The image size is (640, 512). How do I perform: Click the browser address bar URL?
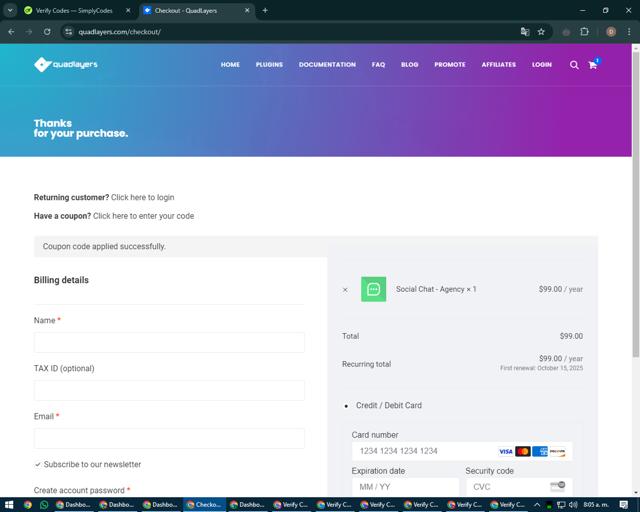point(119,31)
